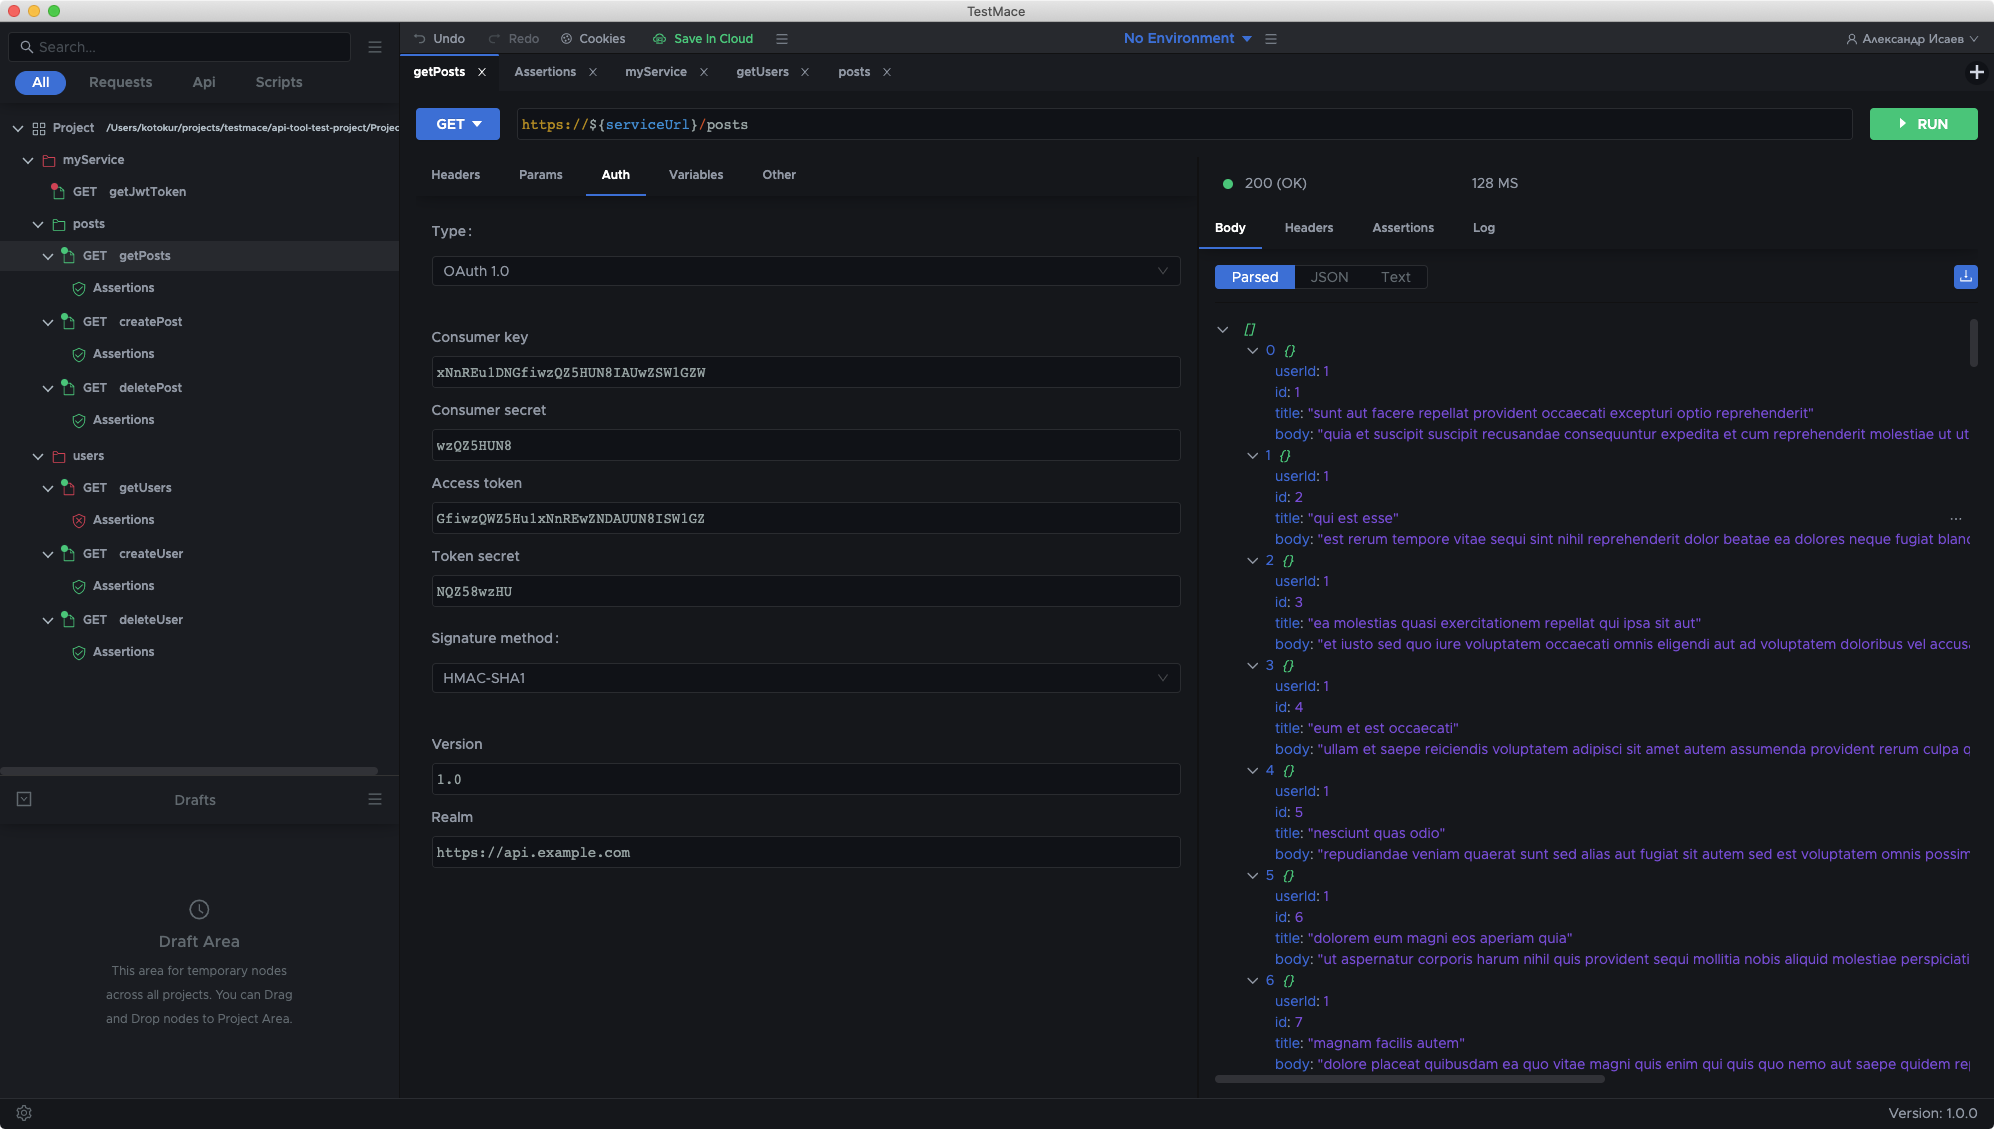Switch to the Variables tab
Viewport: 1994px width, 1129px height.
pos(695,175)
